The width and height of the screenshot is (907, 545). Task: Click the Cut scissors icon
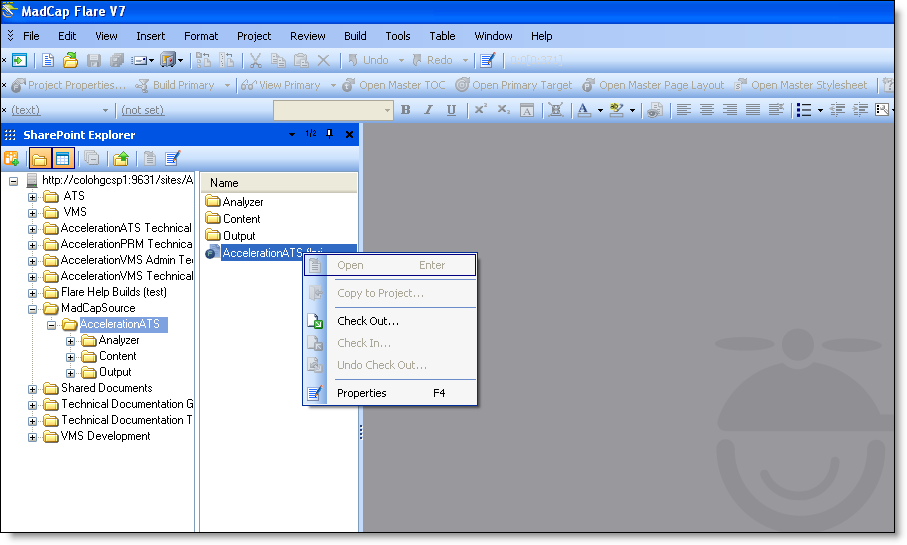pos(256,60)
